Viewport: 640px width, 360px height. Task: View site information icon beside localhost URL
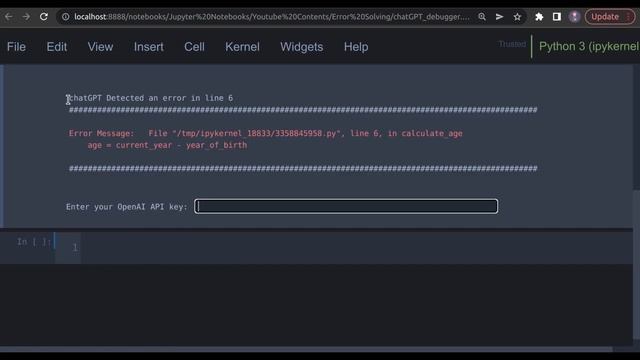click(x=65, y=17)
